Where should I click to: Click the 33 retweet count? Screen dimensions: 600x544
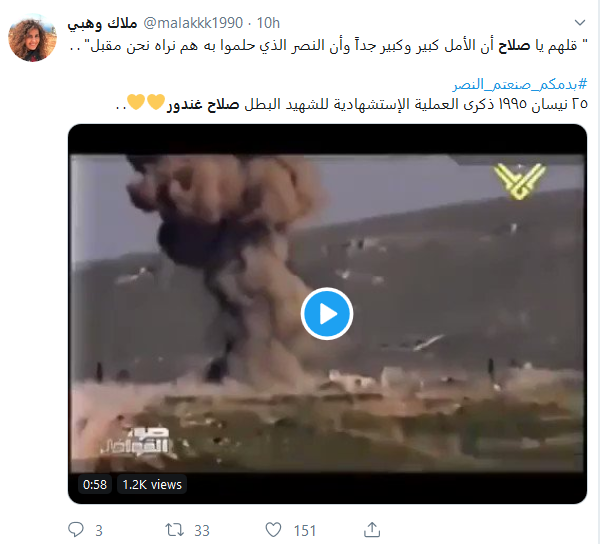(x=202, y=531)
